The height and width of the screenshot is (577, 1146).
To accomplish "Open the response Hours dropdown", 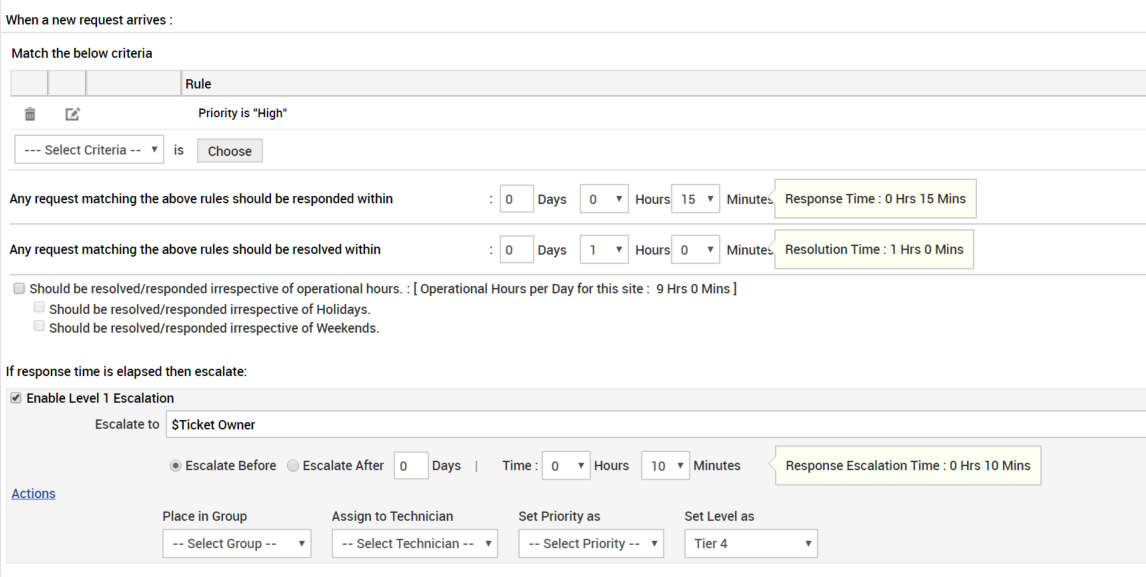I will [604, 199].
